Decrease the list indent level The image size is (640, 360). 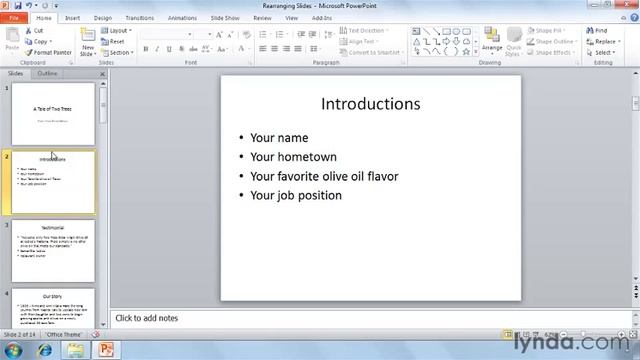(301, 34)
